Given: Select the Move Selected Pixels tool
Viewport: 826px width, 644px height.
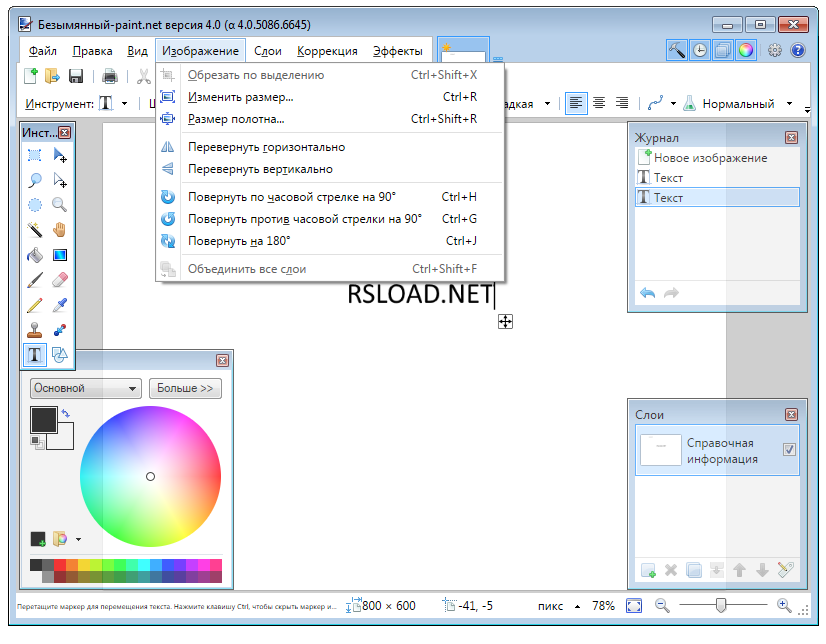Looking at the screenshot, I should click(60, 155).
